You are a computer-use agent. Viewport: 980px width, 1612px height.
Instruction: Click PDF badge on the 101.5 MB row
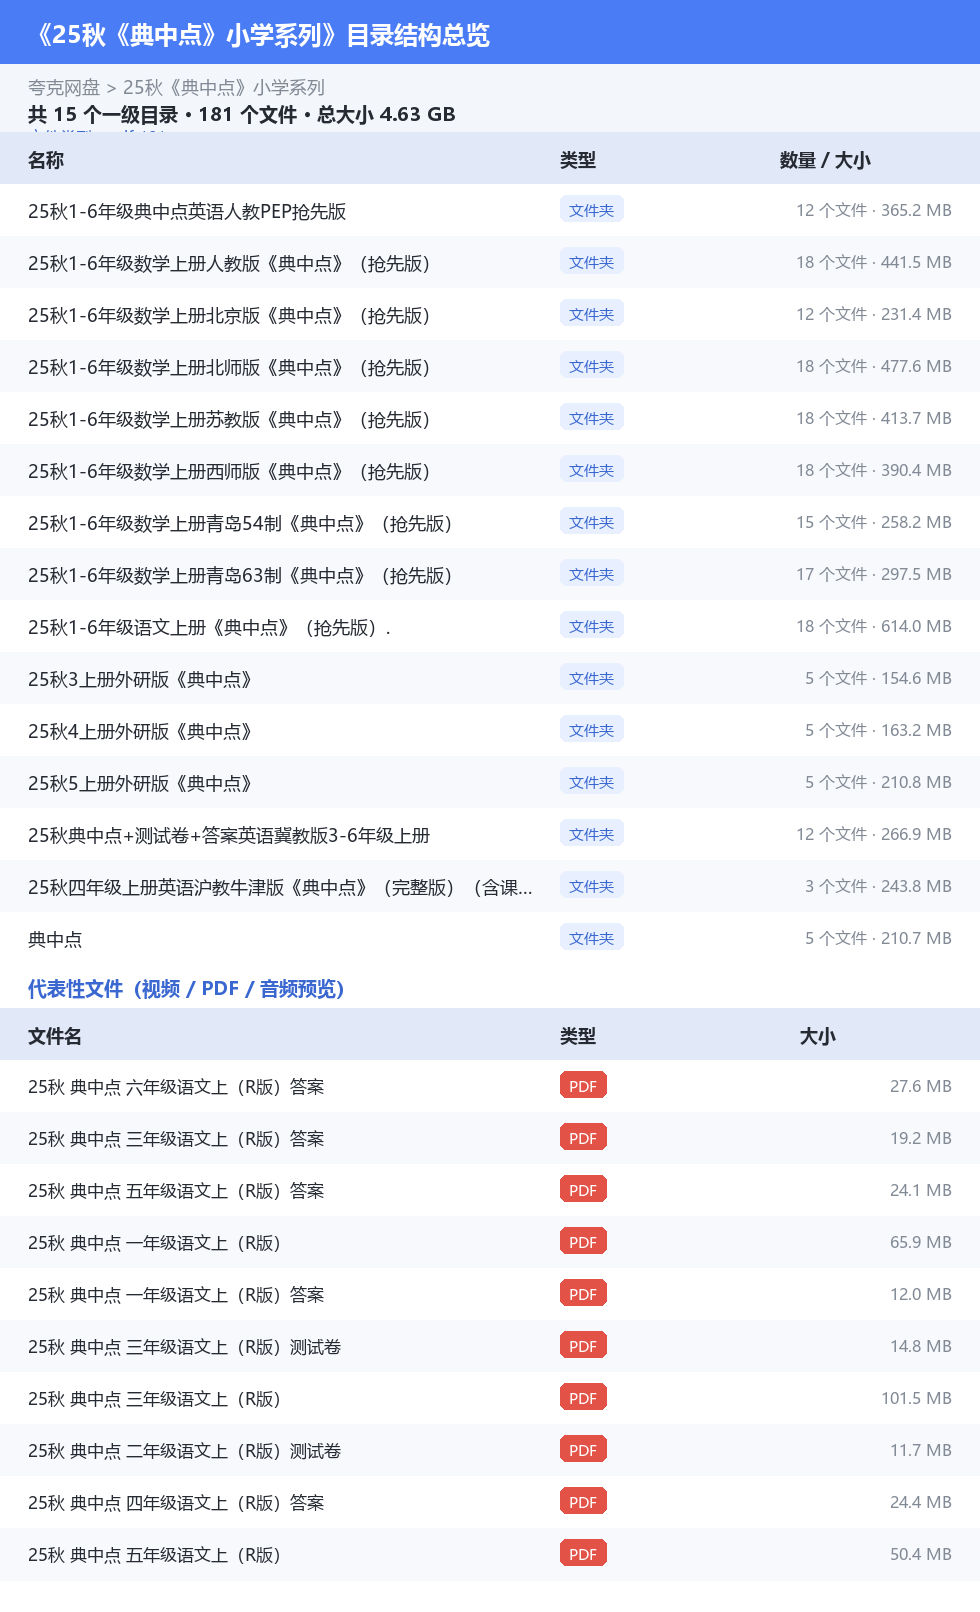pyautogui.click(x=583, y=1398)
